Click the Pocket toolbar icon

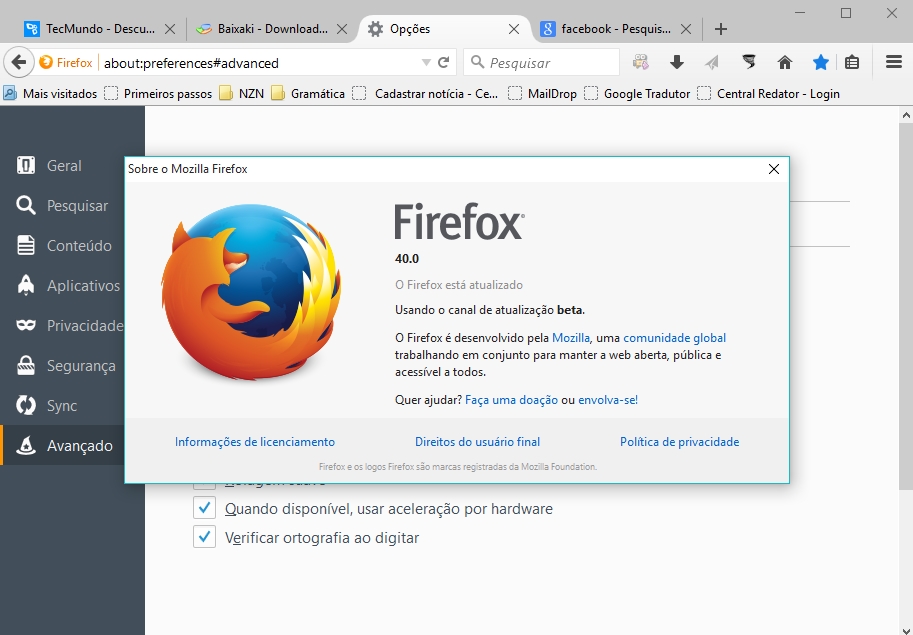point(749,62)
